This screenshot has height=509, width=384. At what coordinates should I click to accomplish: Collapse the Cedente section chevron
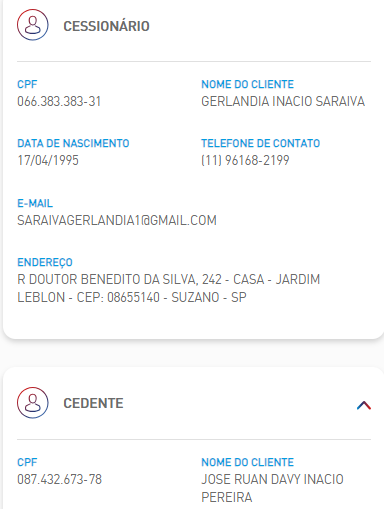[364, 405]
